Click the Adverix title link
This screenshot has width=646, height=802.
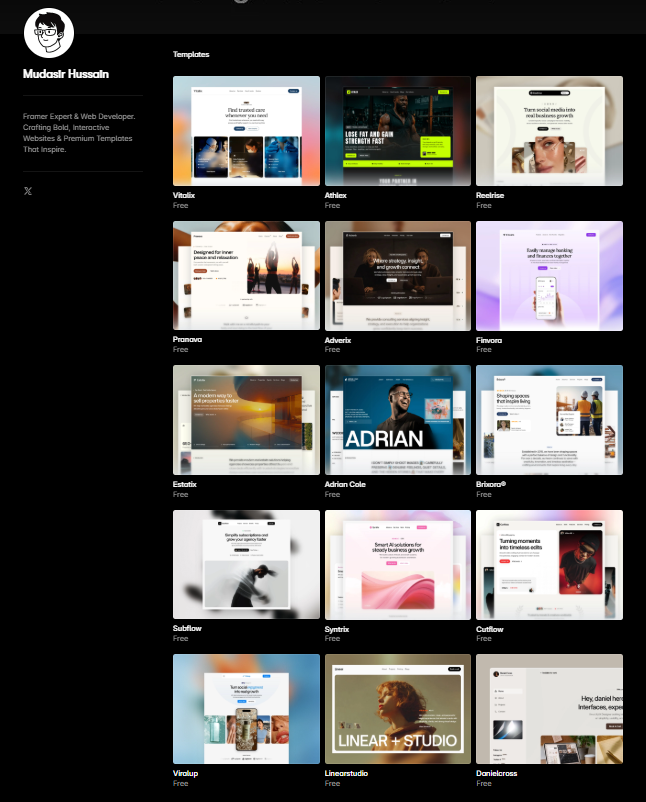[338, 340]
